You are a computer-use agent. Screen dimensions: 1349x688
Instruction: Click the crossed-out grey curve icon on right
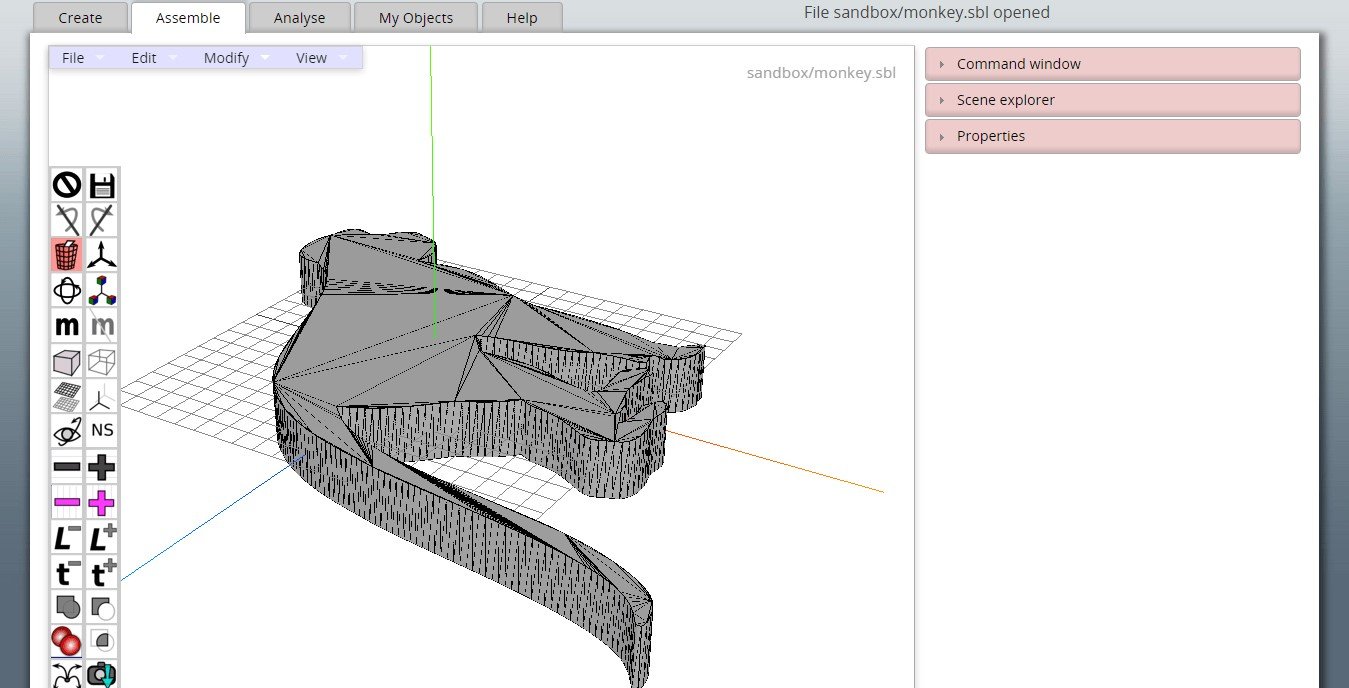pyautogui.click(x=102, y=220)
